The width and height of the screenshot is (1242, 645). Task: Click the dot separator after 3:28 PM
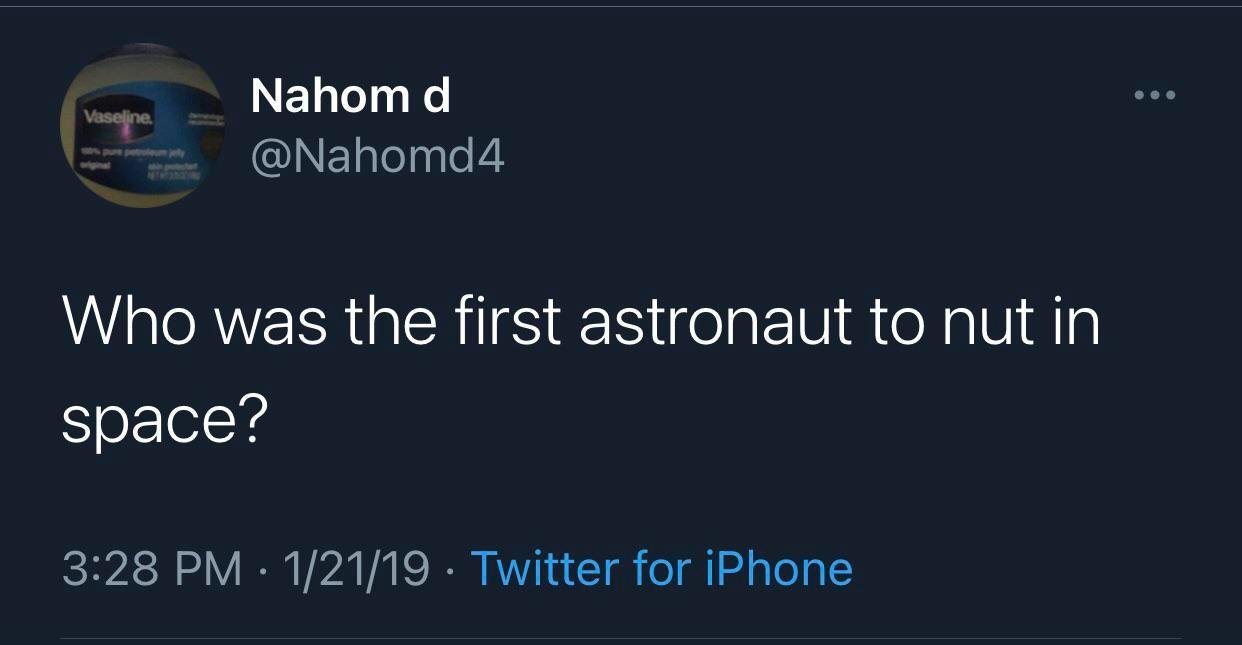263,569
